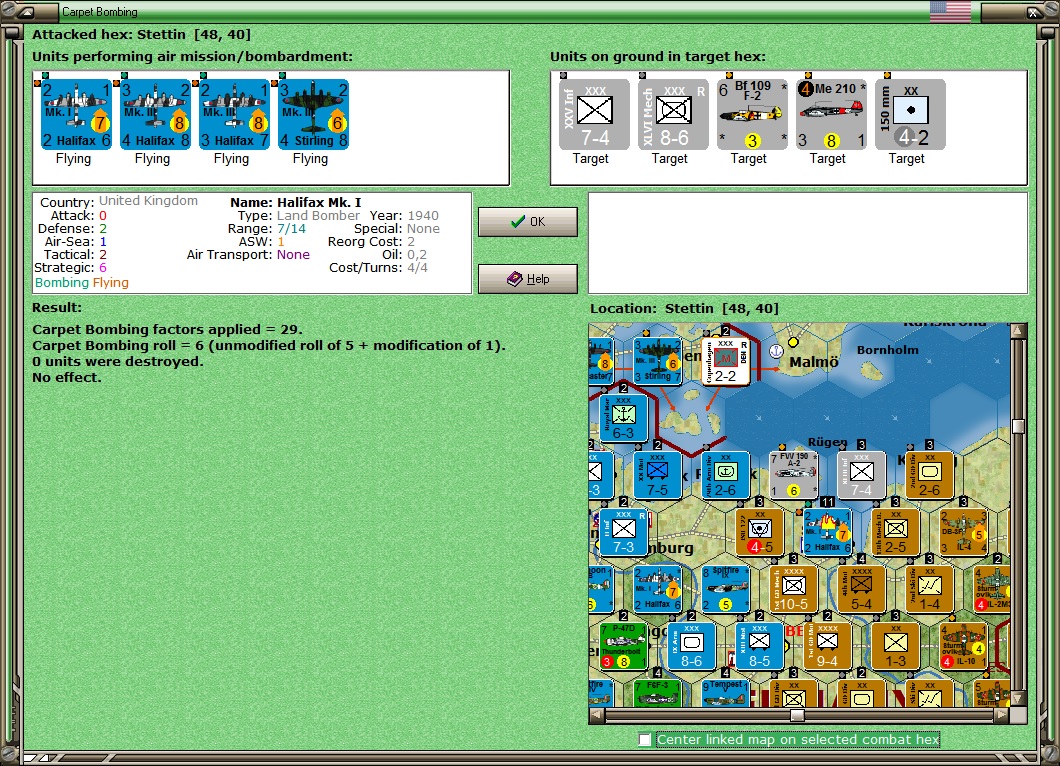Click the map vertical scrollbar thumb
1060x766 pixels.
[1018, 426]
